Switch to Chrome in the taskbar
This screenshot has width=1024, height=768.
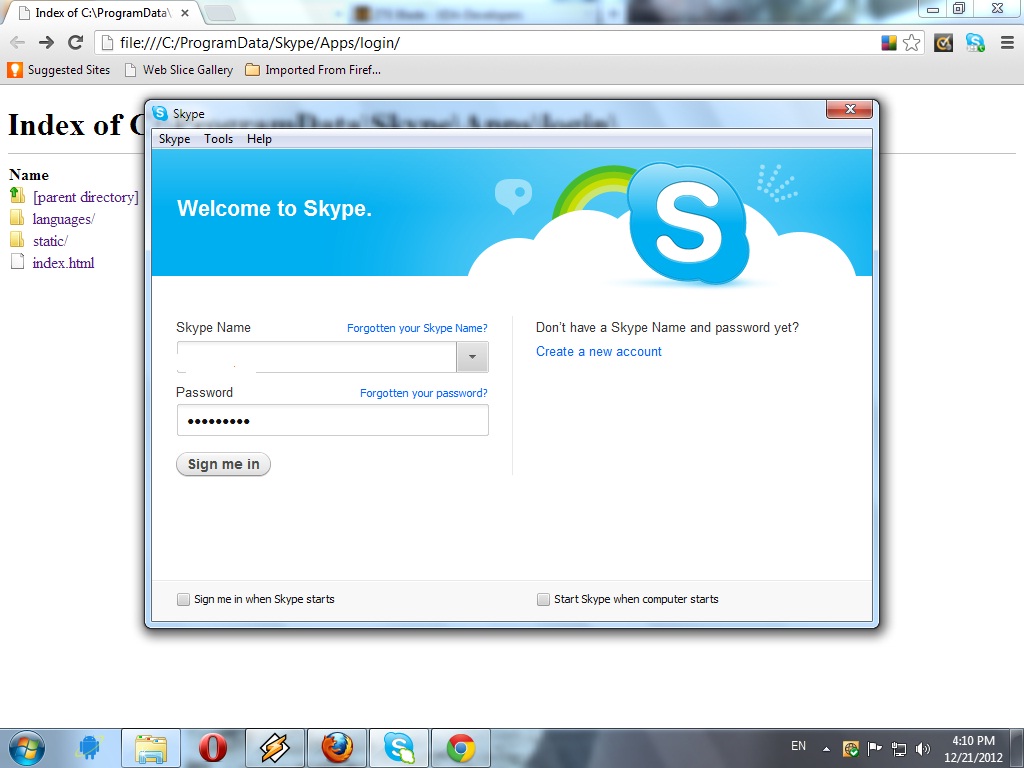pyautogui.click(x=461, y=748)
